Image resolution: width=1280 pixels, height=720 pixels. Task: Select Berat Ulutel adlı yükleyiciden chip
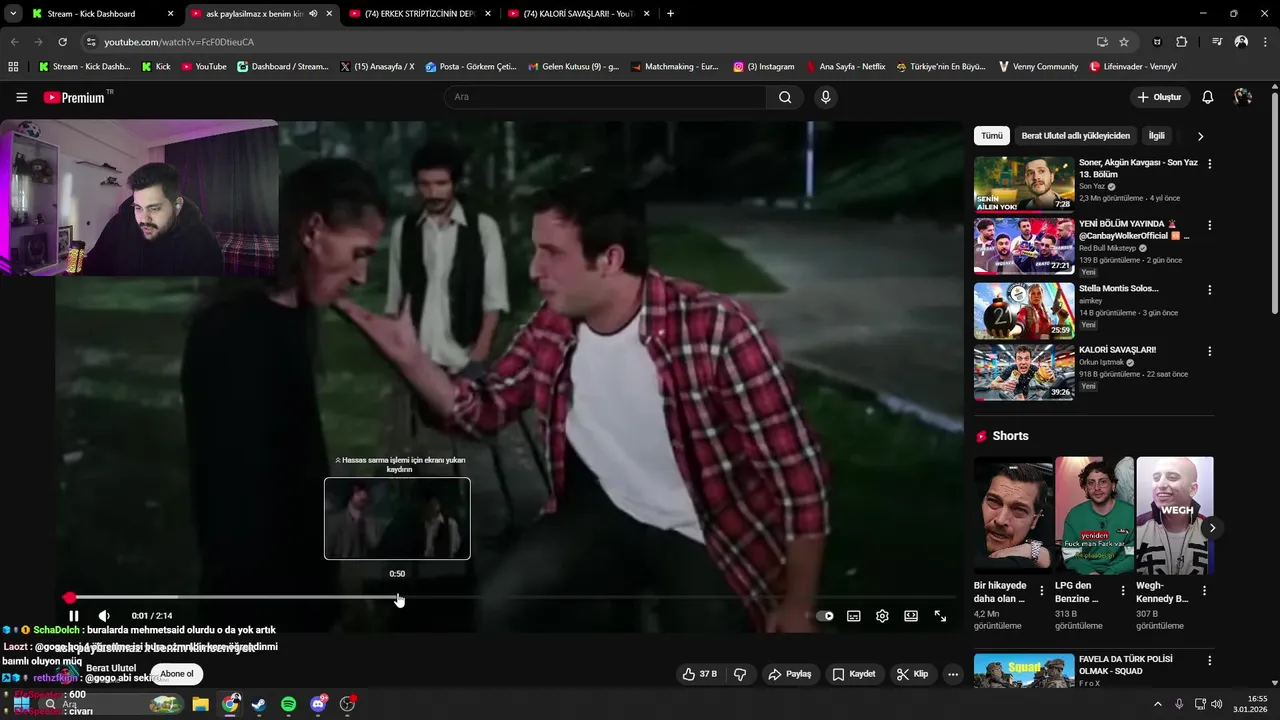[x=1075, y=136]
